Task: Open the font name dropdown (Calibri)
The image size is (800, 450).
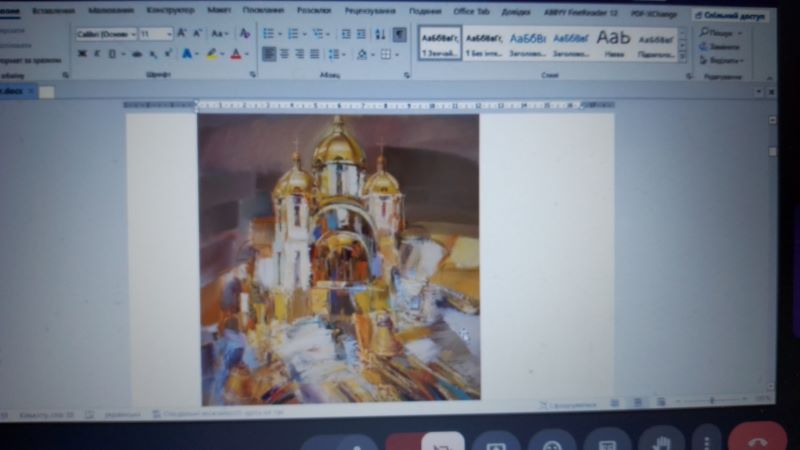Action: [x=105, y=34]
